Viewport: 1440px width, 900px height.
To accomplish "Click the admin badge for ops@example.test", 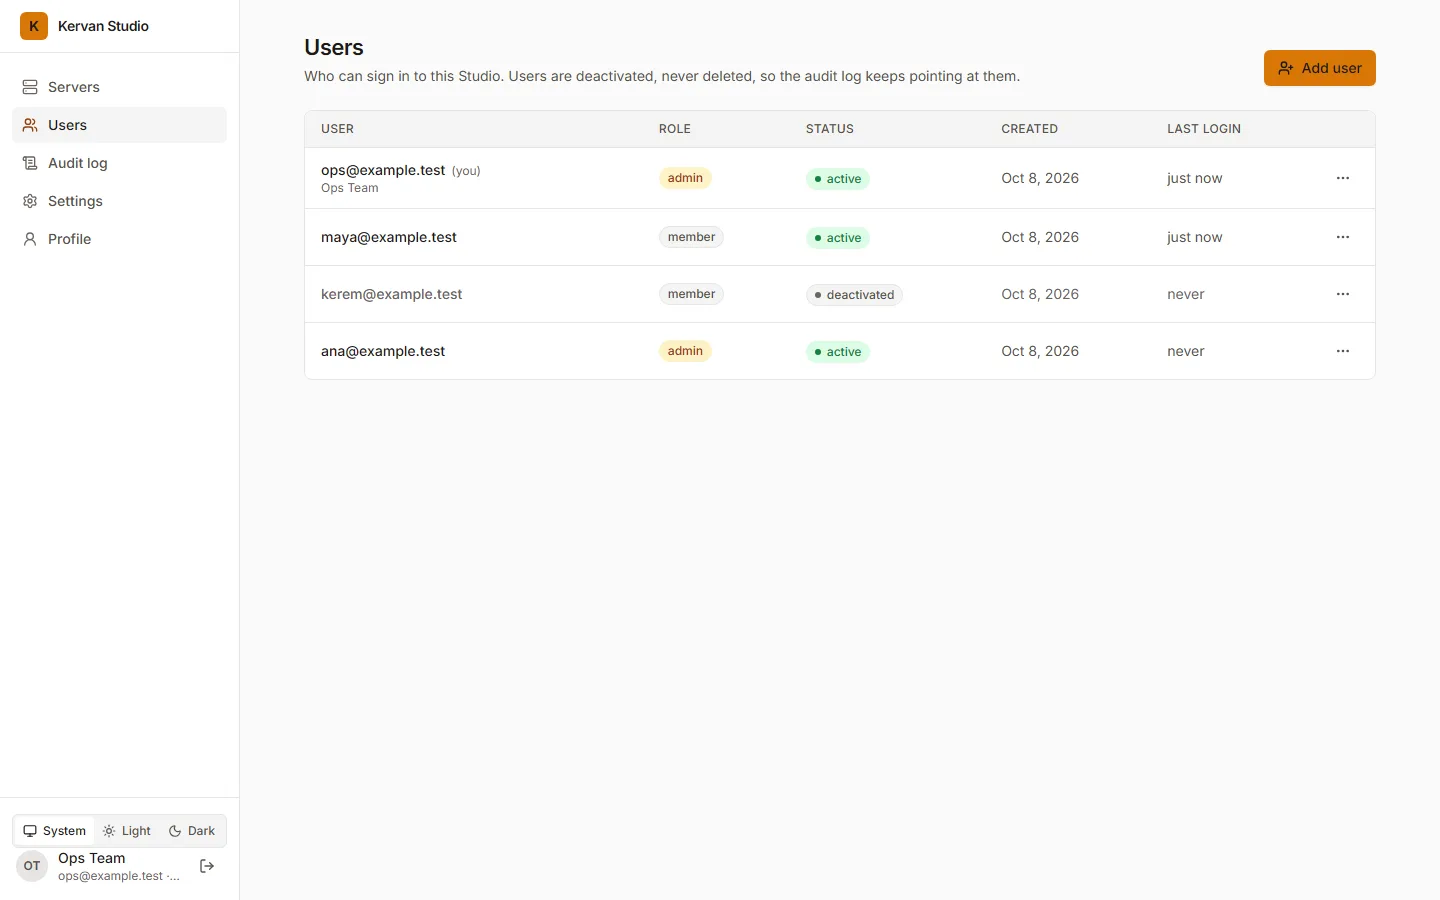I will (685, 178).
